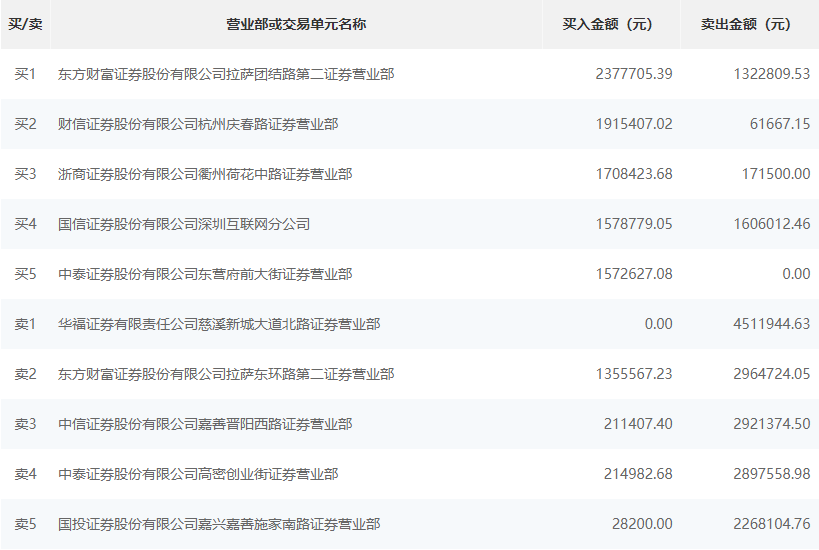Click sell amount 171500.00

click(x=776, y=174)
